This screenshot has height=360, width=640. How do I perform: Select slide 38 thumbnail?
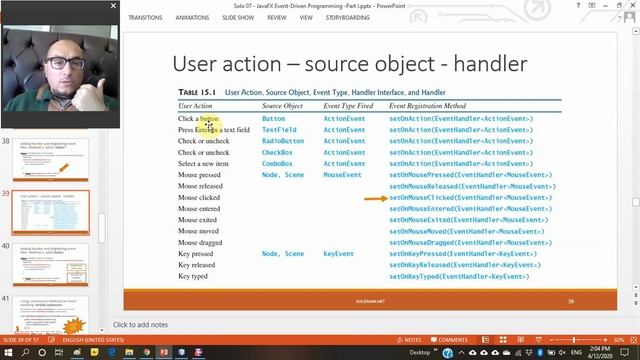[50, 160]
